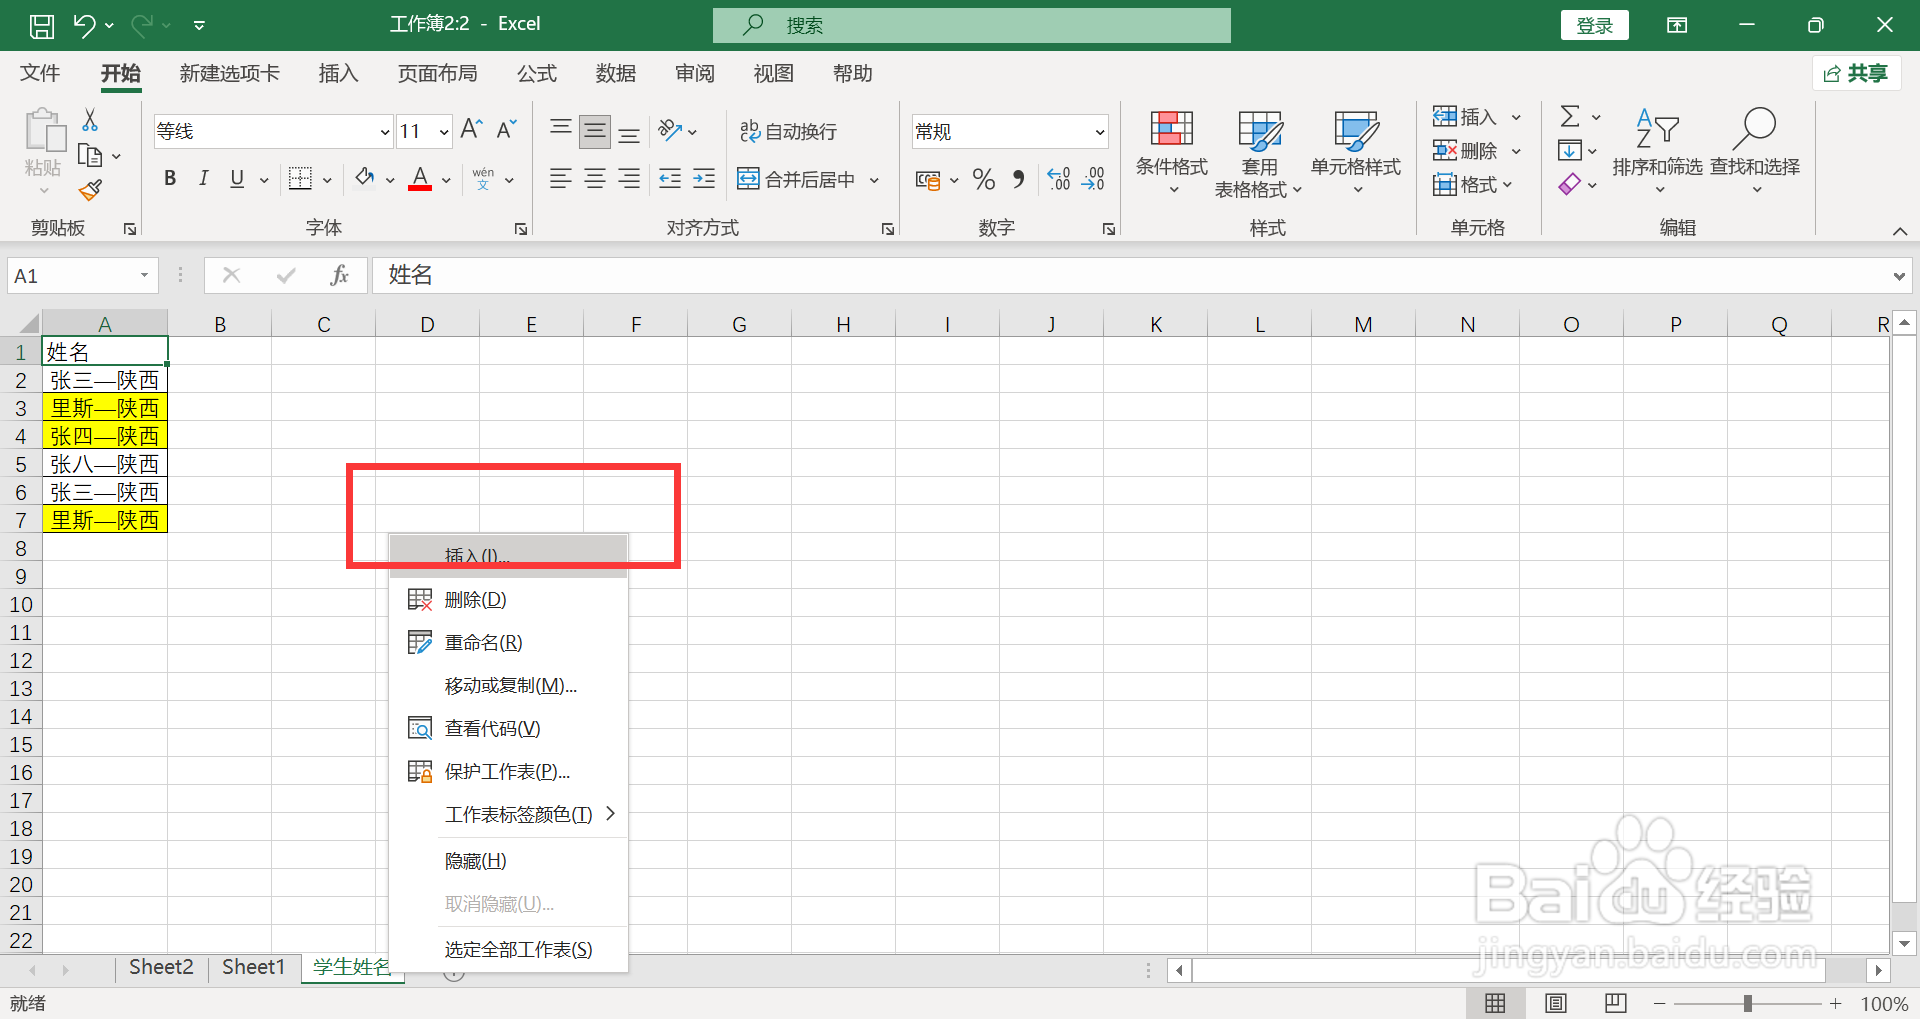Click the accounting number format icon
Screen dimensions: 1920x1019
pyautogui.click(x=928, y=180)
